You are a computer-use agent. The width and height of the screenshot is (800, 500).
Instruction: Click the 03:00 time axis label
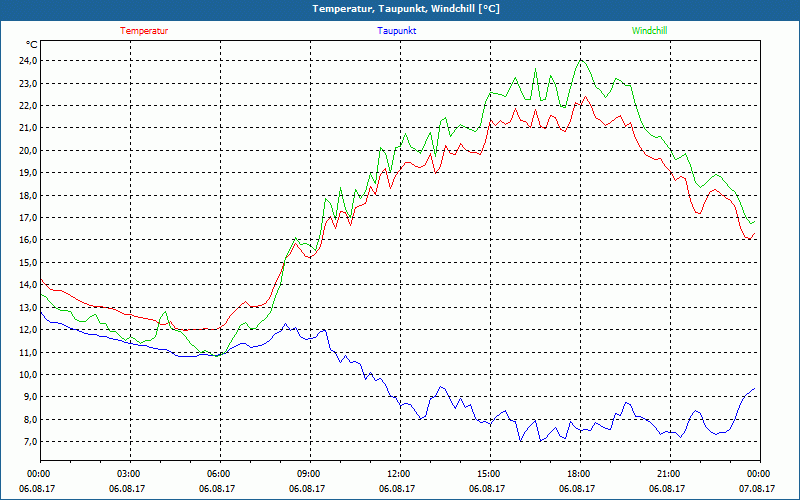coord(131,474)
